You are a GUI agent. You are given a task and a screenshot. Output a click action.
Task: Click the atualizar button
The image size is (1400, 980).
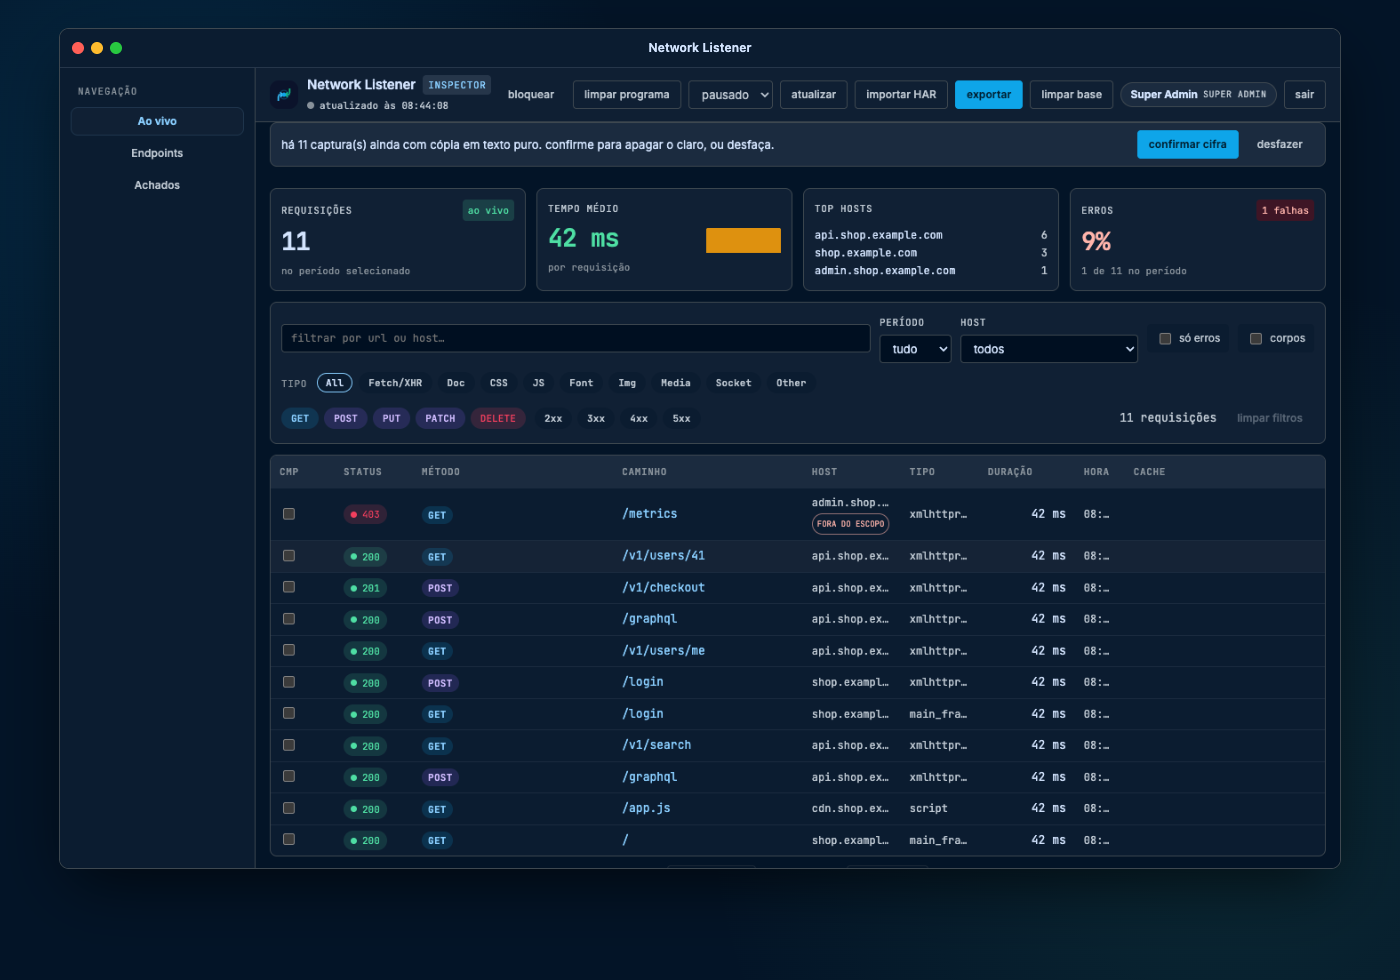[814, 95]
